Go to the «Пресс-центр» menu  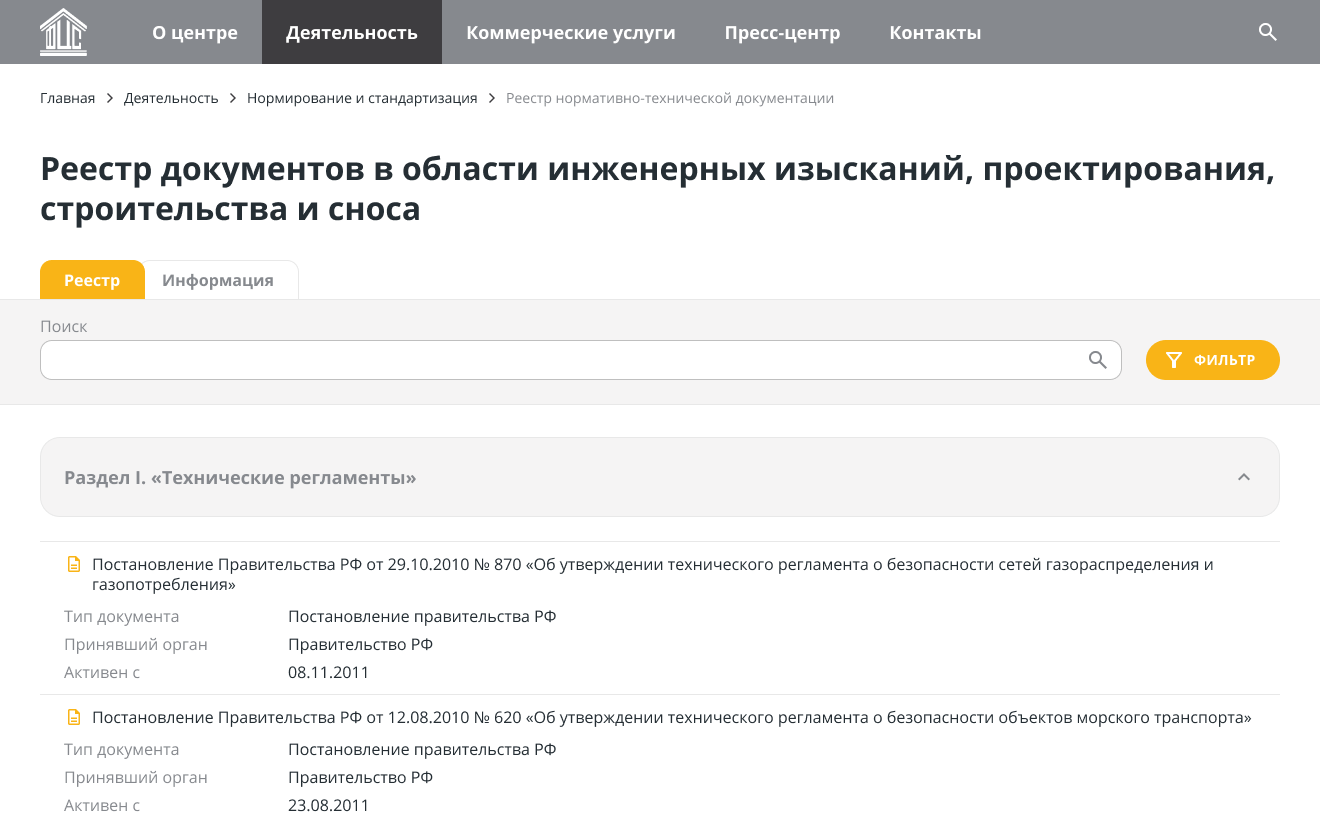coord(782,32)
